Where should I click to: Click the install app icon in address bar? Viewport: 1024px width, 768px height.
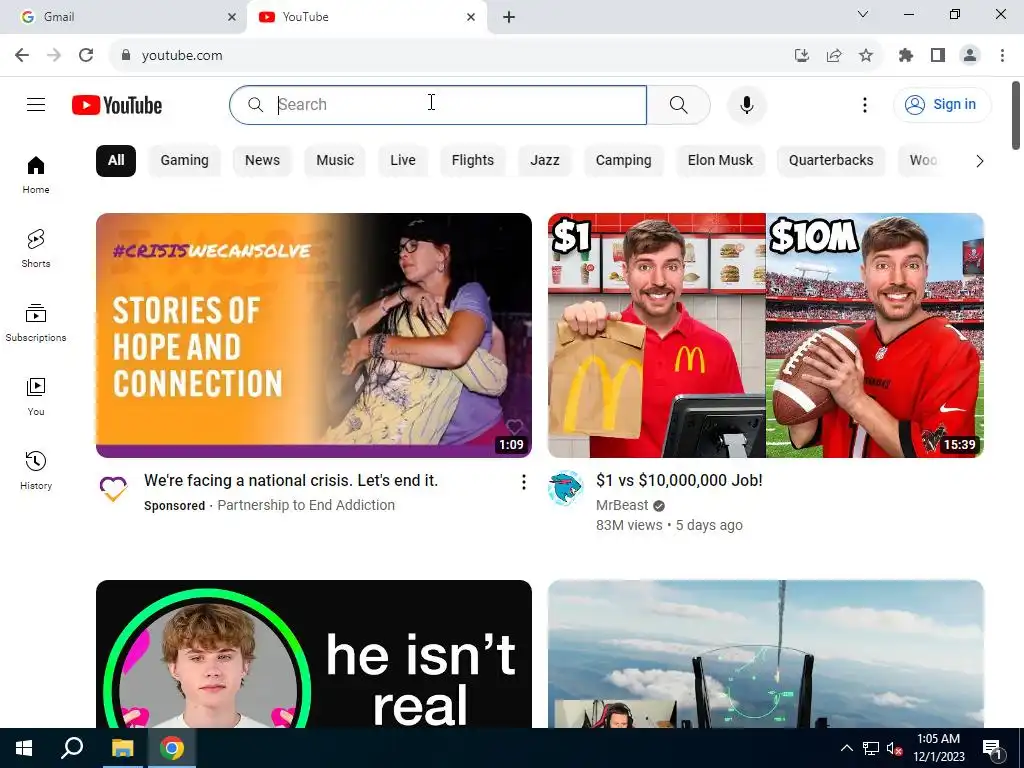click(x=802, y=55)
